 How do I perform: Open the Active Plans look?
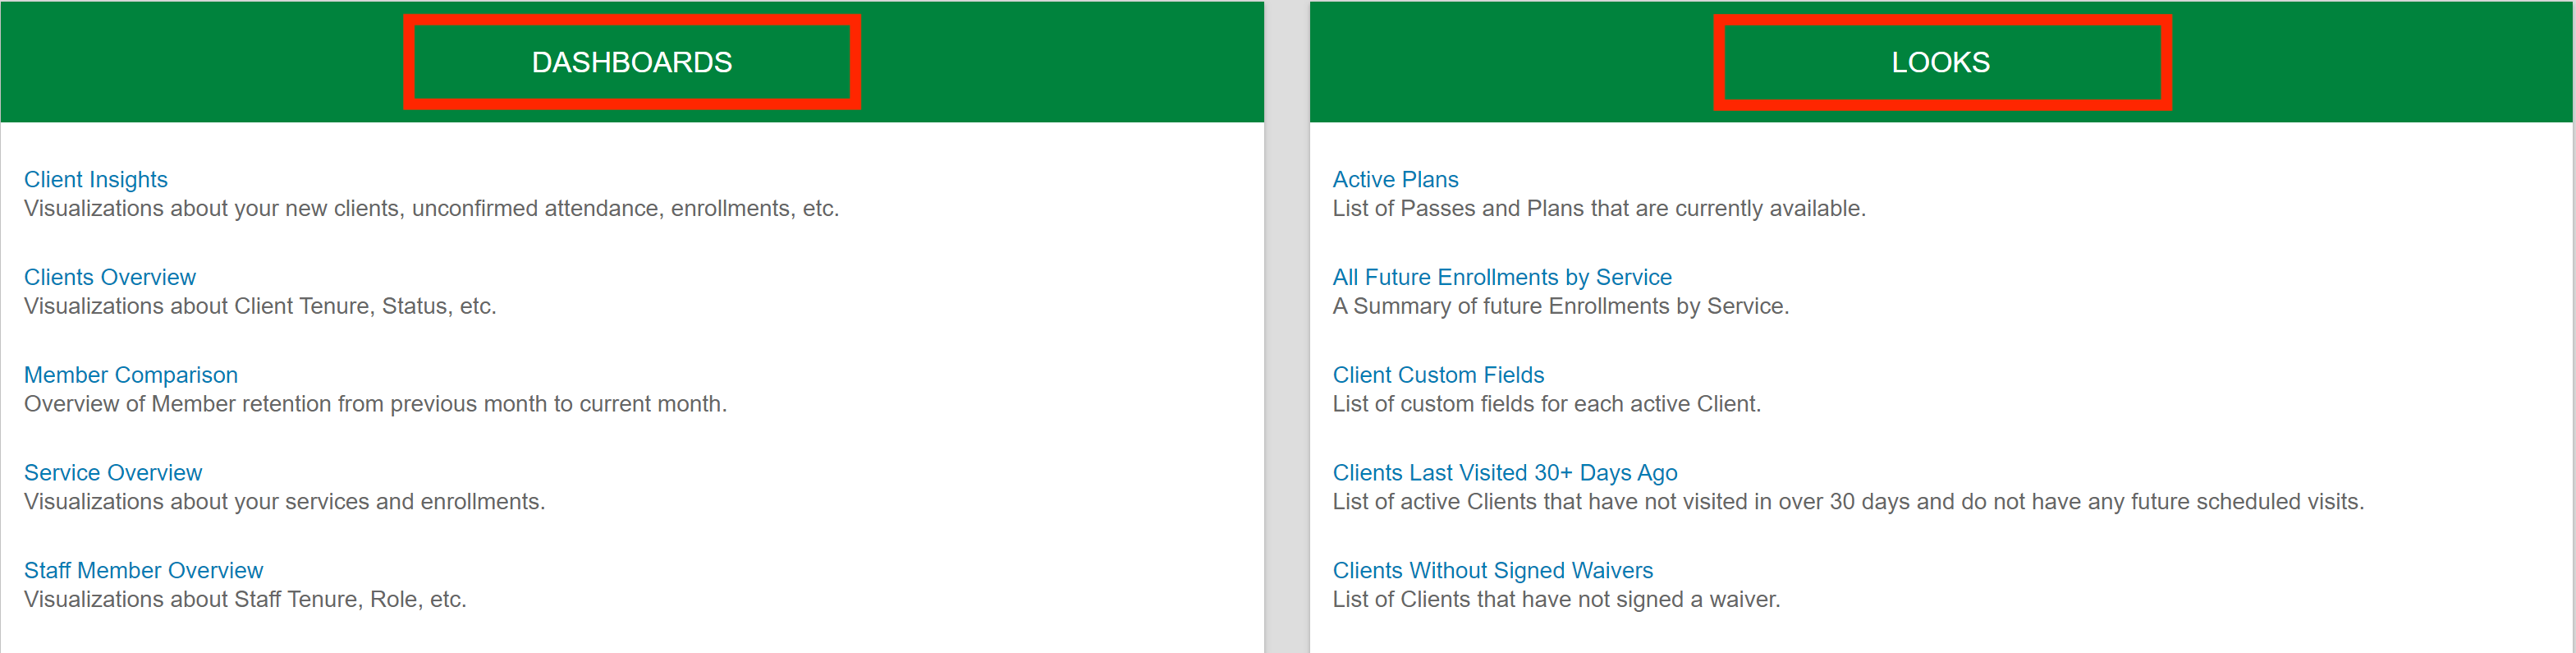click(1395, 179)
